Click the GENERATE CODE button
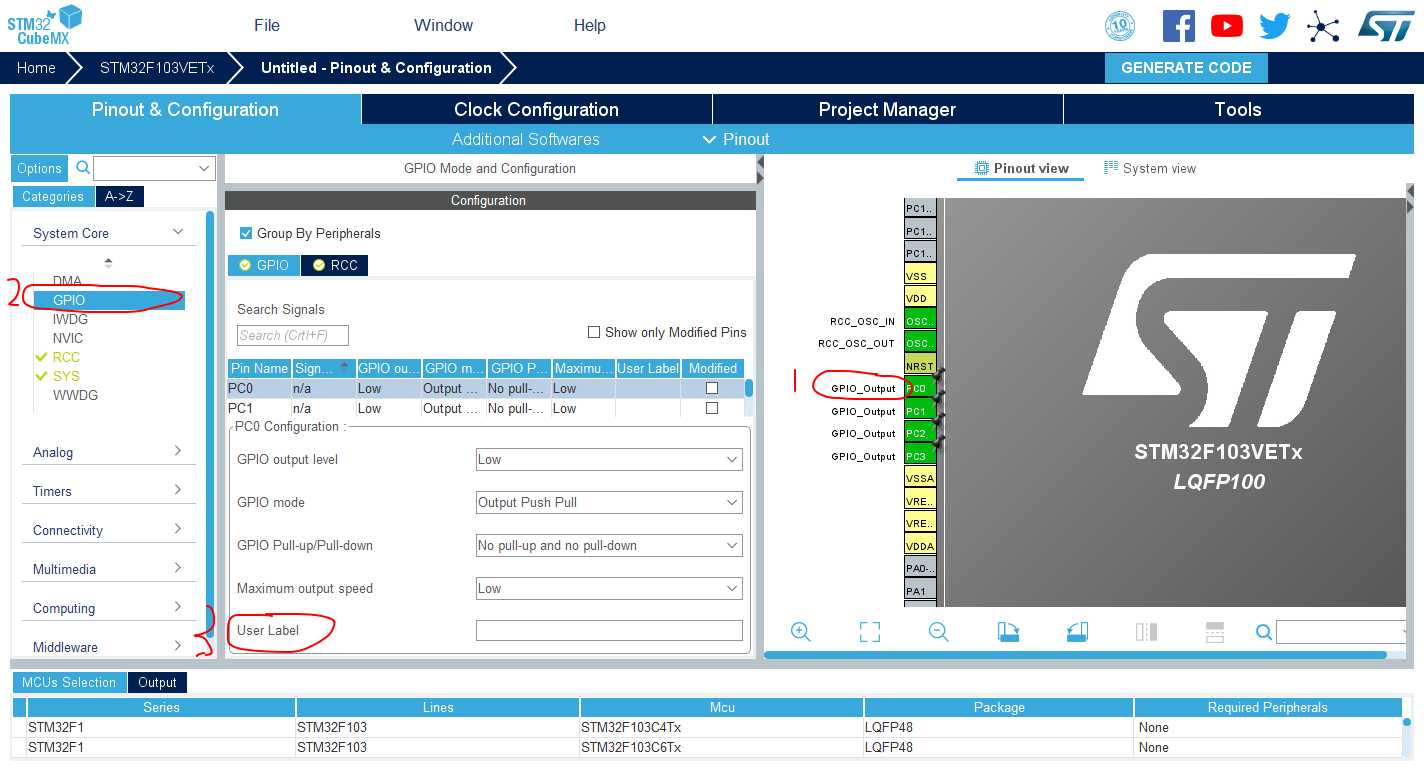 (x=1186, y=68)
